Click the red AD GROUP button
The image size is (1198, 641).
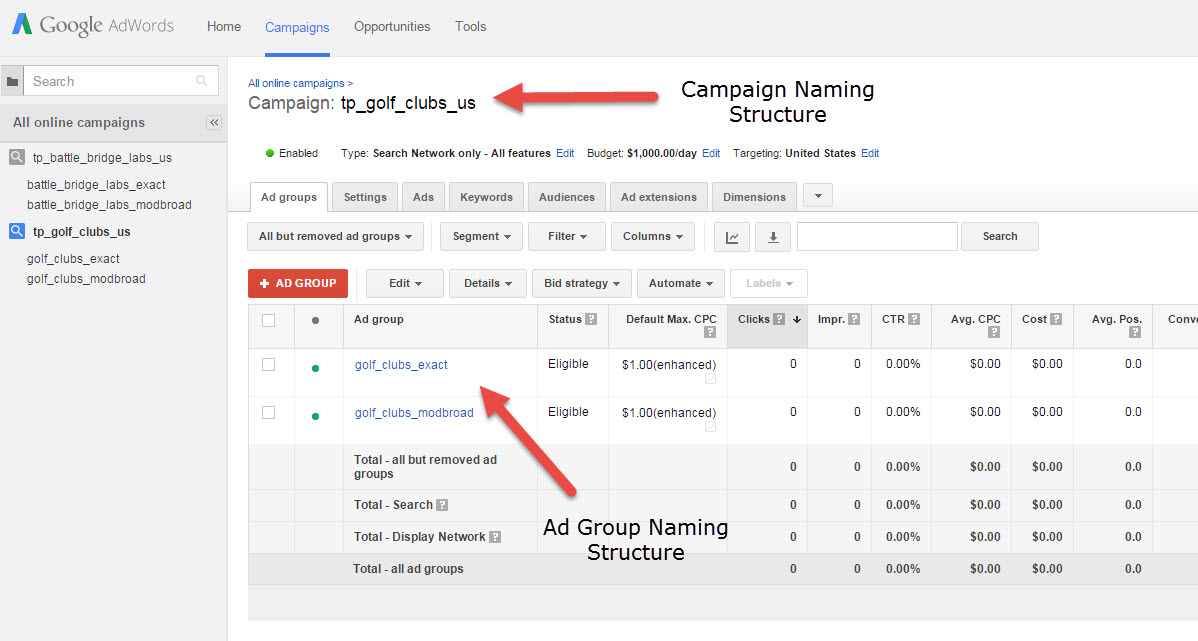pyautogui.click(x=298, y=284)
